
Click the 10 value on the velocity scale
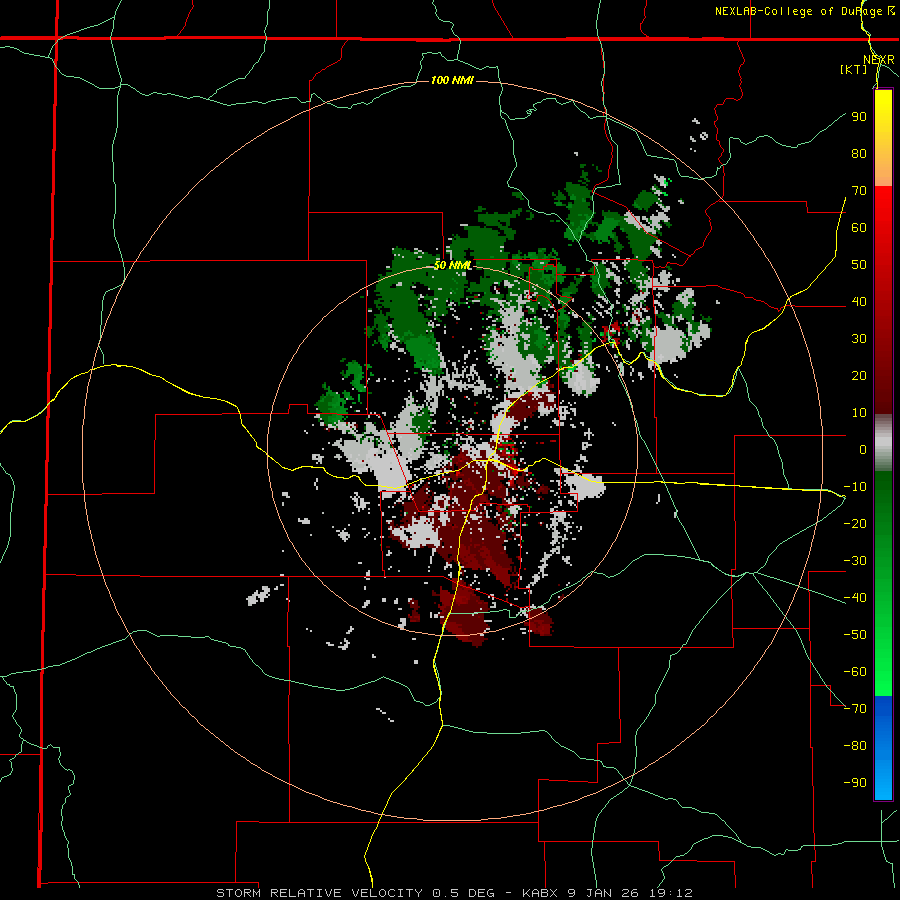(859, 413)
